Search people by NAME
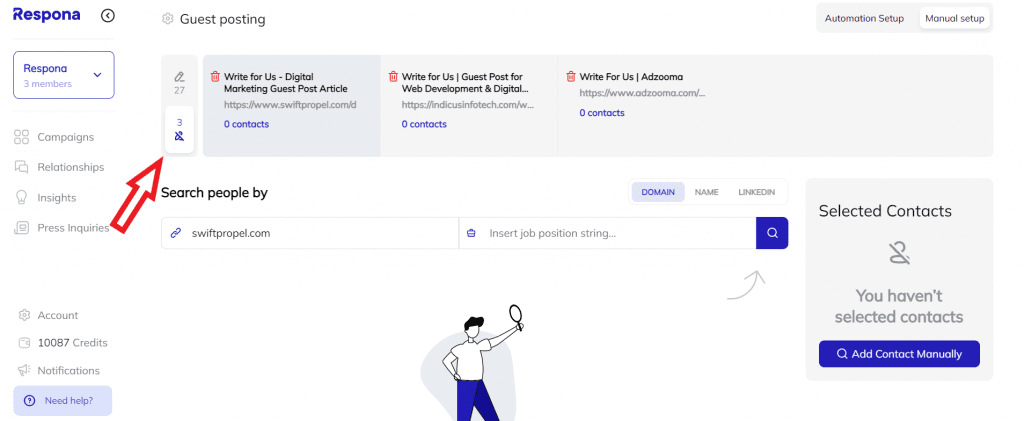This screenshot has width=1024, height=421. coord(707,193)
